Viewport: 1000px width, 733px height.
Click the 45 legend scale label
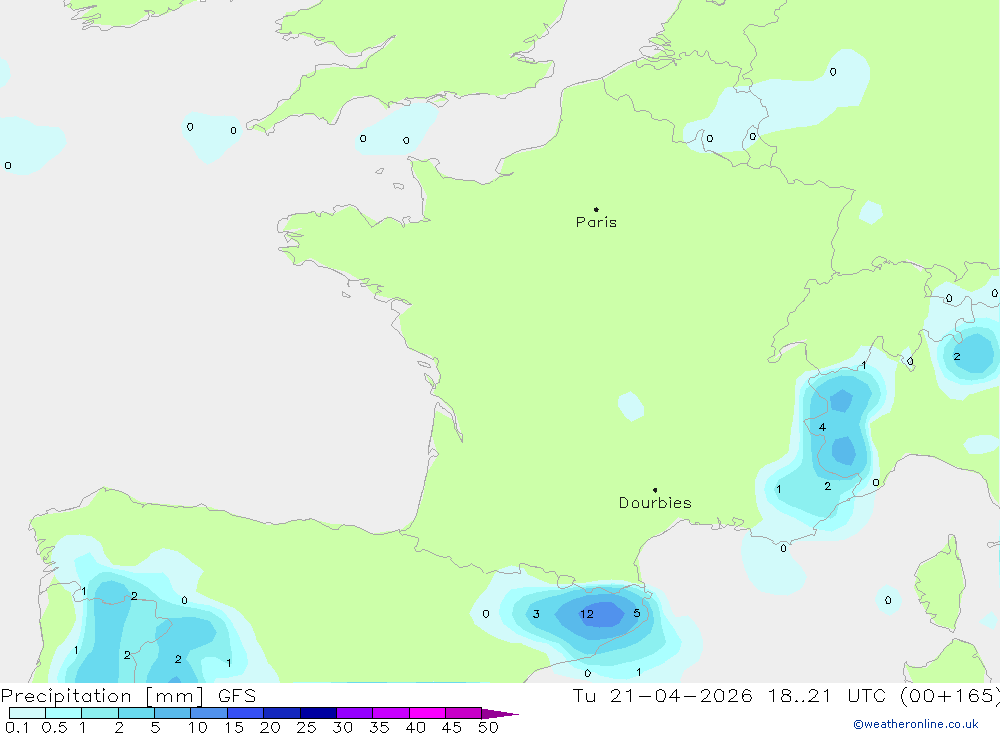click(x=452, y=727)
